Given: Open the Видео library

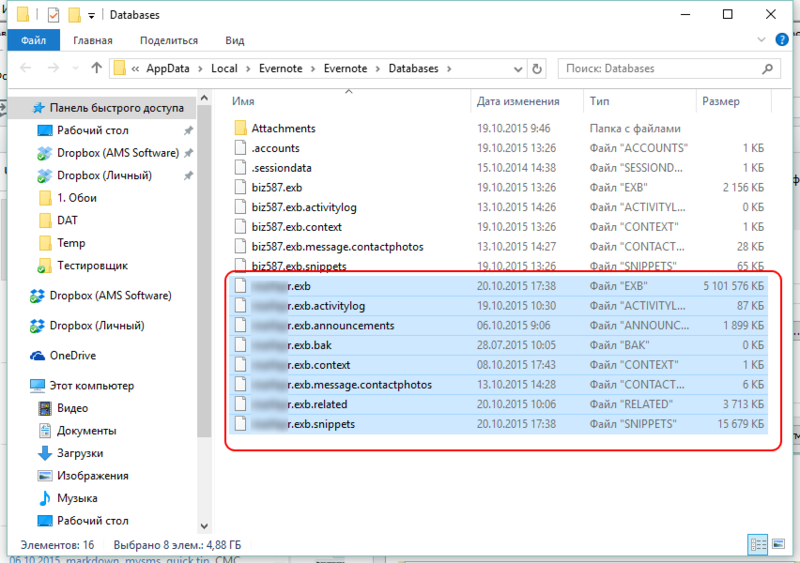Looking at the screenshot, I should pos(72,408).
